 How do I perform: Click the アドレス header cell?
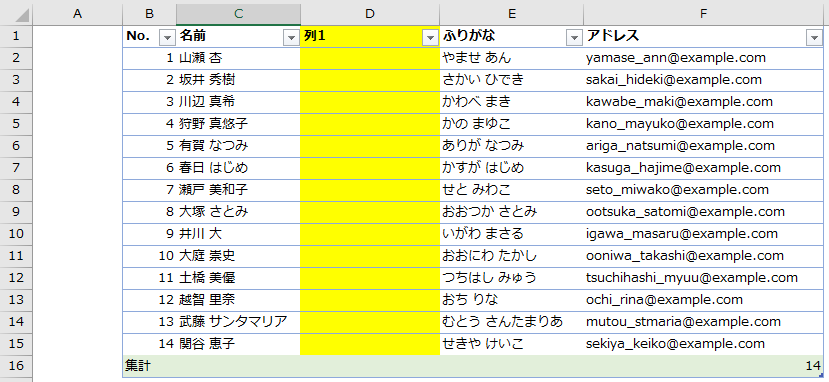pos(703,36)
